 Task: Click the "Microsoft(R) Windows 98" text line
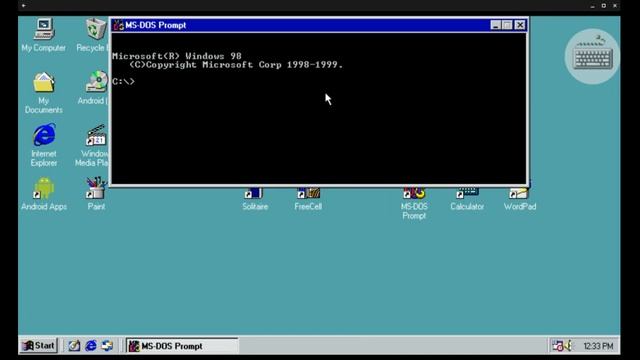[177, 56]
